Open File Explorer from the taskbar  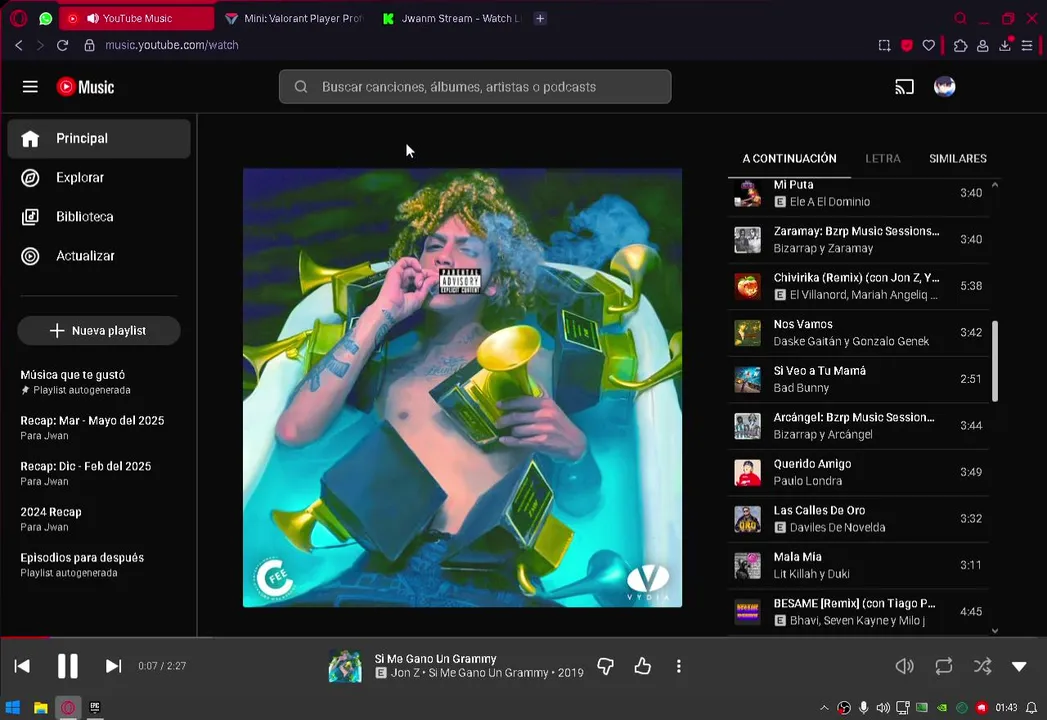coord(41,707)
